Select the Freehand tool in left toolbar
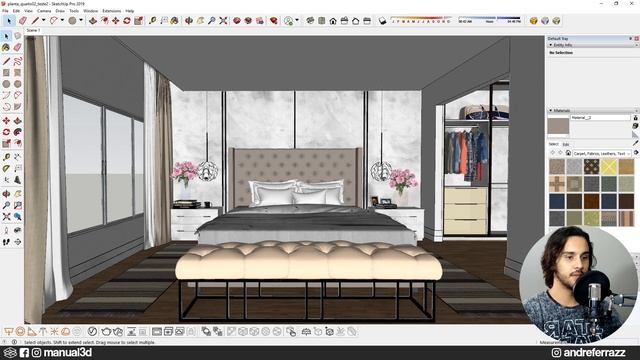 (x=18, y=62)
